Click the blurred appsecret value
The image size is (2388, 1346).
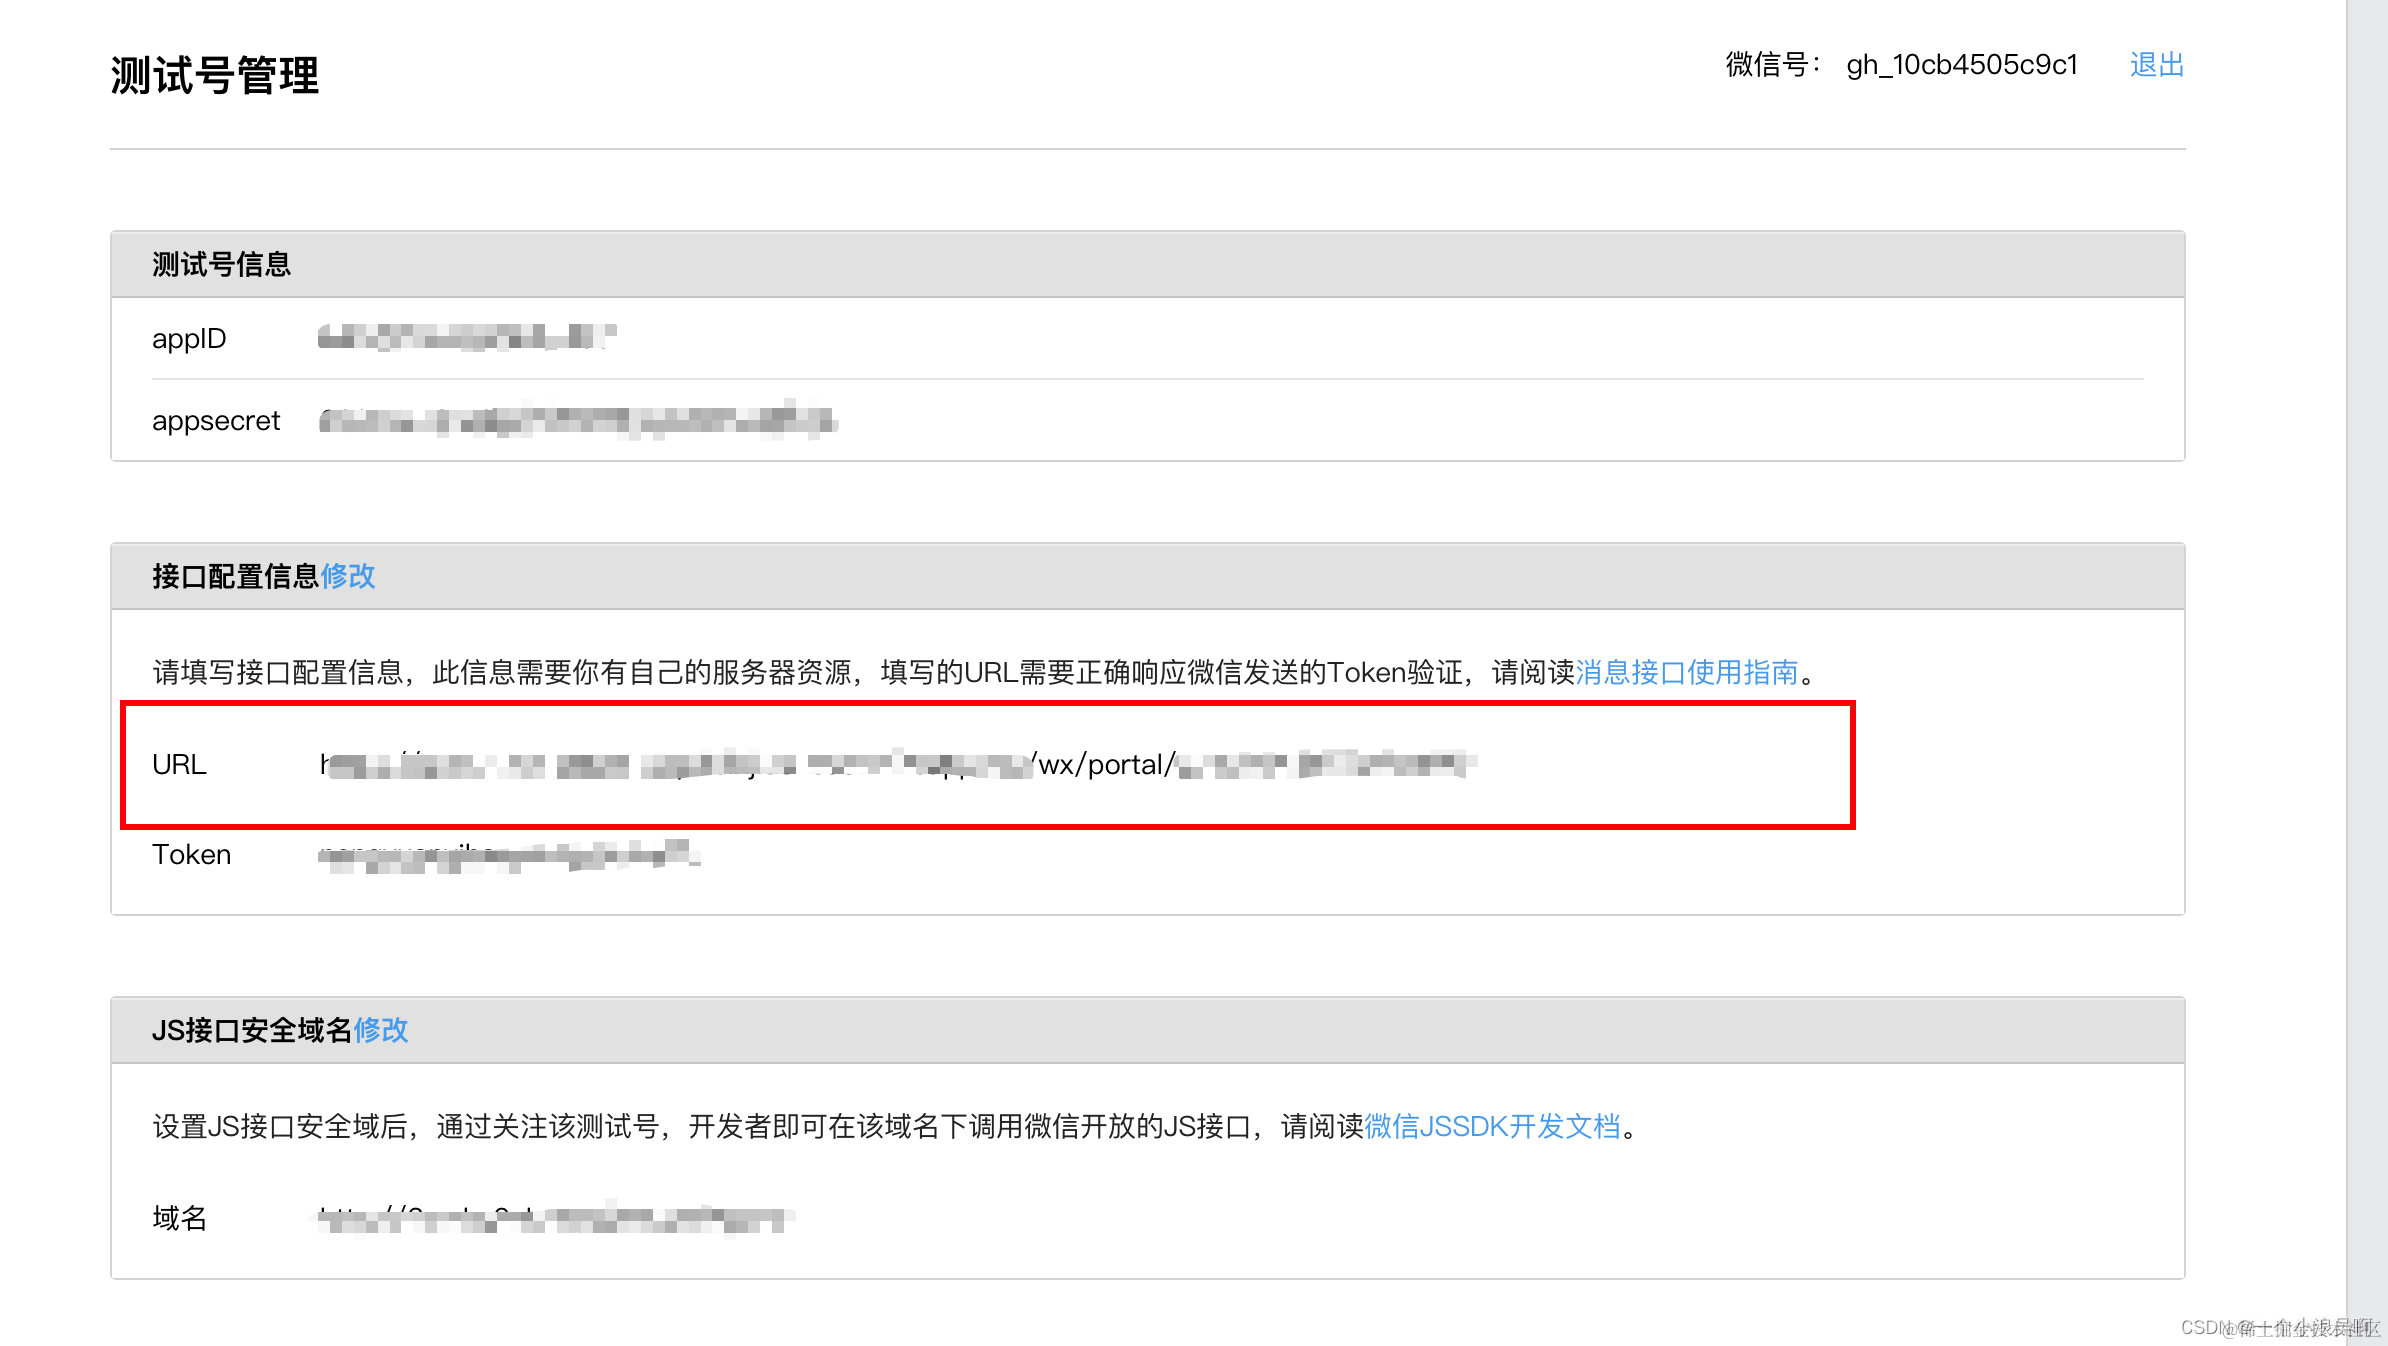(x=577, y=421)
